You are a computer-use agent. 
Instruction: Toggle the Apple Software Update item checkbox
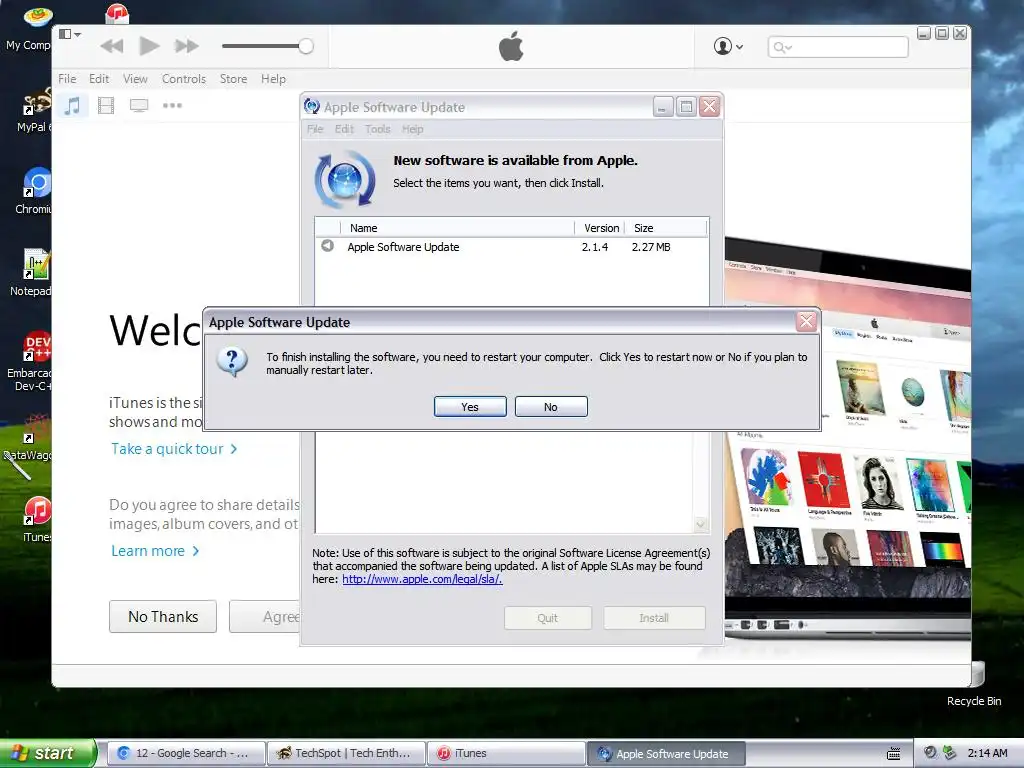(327, 246)
